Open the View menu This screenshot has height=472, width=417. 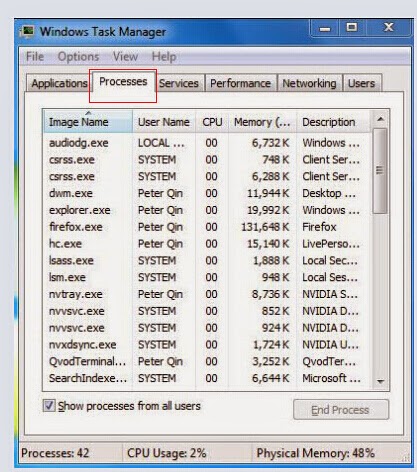[125, 56]
